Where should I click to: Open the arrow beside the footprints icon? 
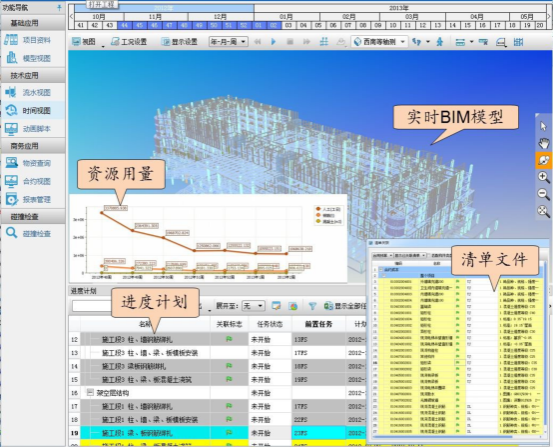tap(428, 42)
